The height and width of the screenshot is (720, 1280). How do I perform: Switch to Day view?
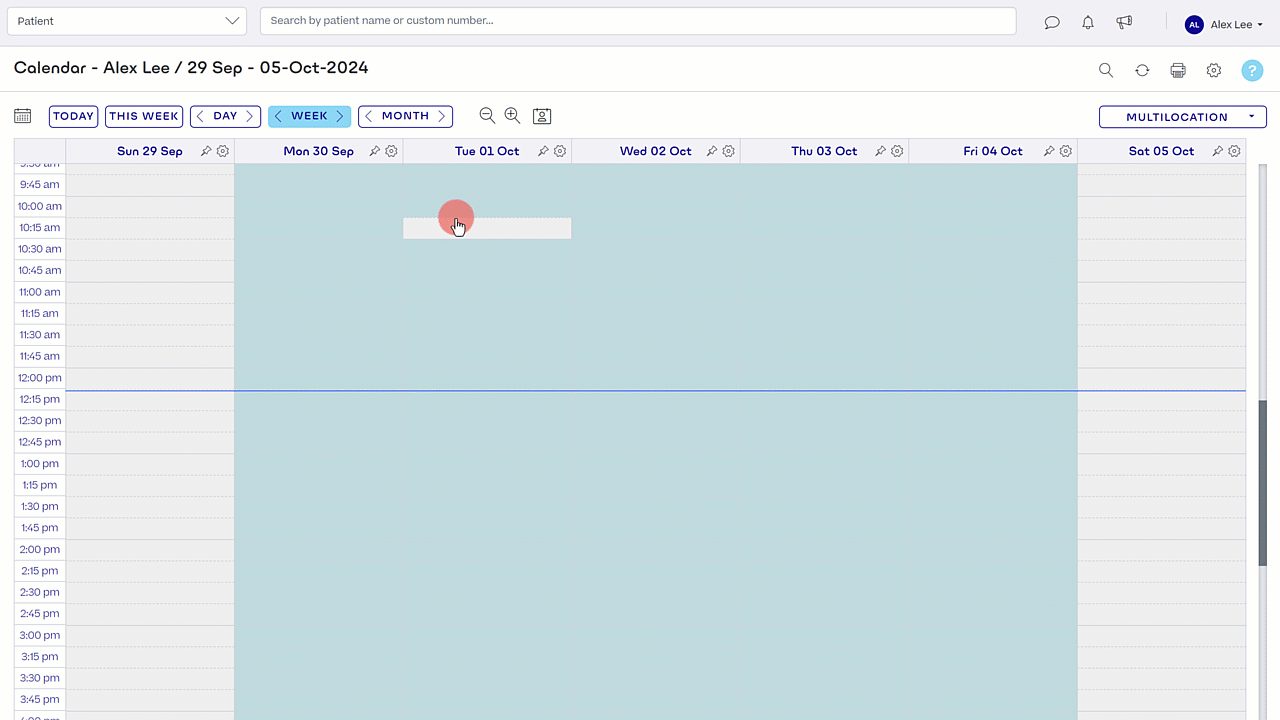coord(225,116)
